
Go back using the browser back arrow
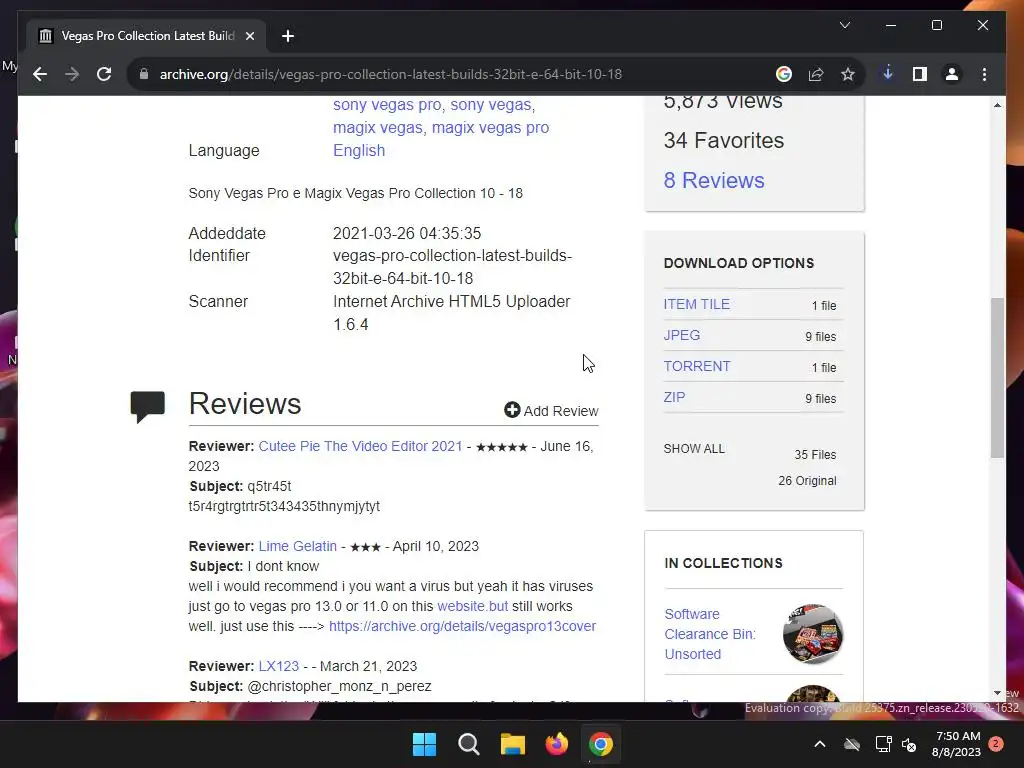click(x=40, y=74)
